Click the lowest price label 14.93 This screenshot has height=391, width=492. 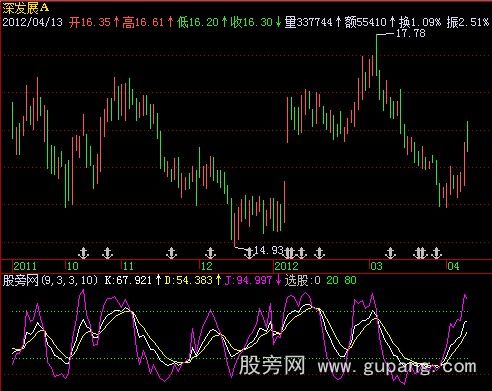pos(269,250)
